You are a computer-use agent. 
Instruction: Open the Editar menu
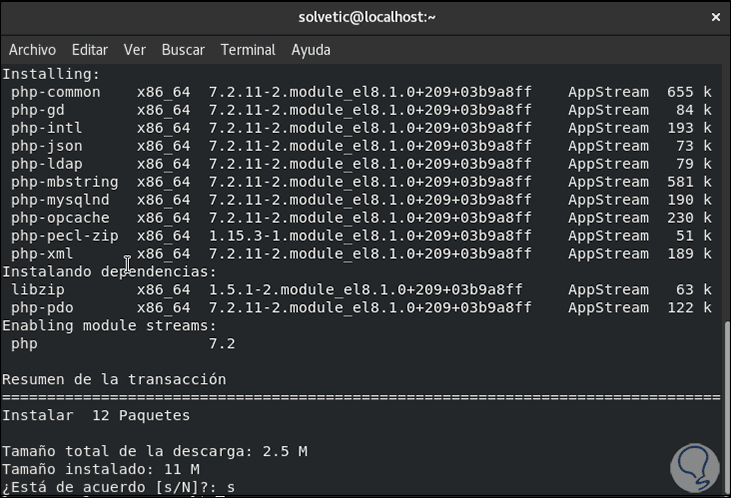tap(90, 50)
